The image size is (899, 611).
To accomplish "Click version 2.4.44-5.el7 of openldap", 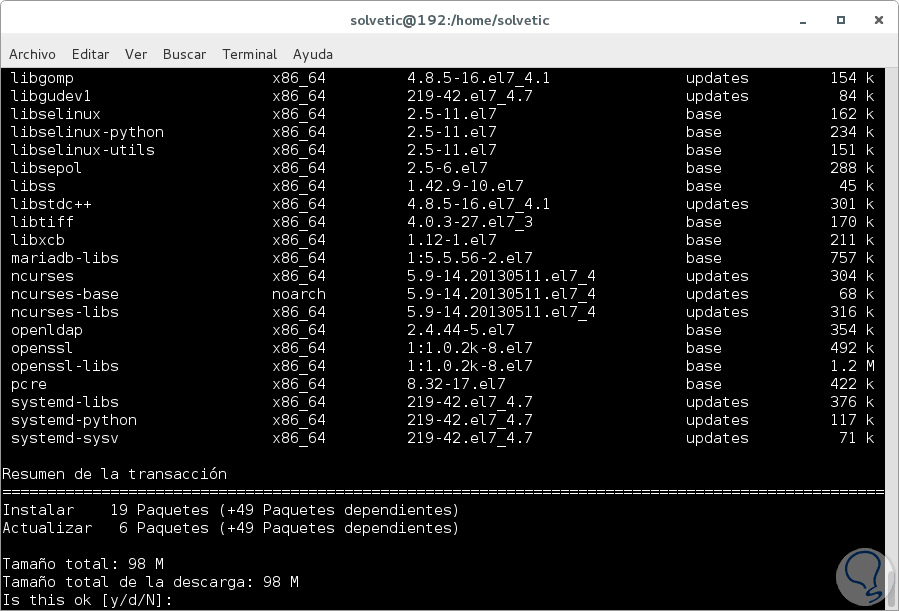I will coord(460,330).
